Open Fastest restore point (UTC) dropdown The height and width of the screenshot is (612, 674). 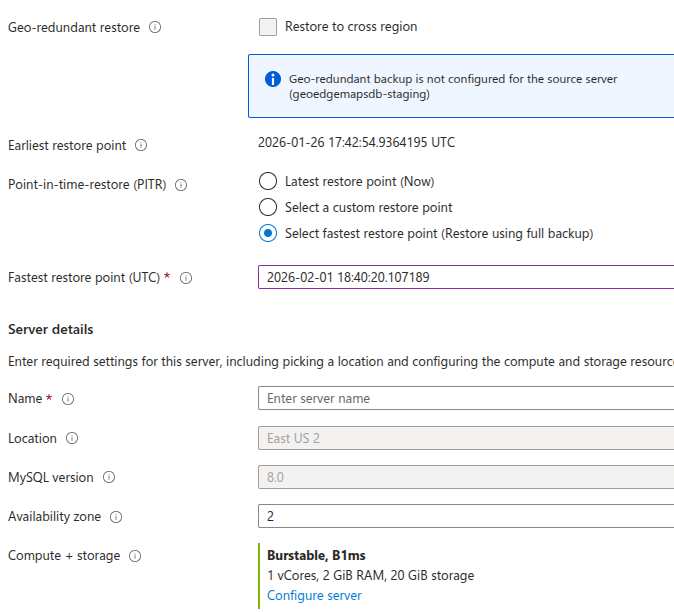466,277
